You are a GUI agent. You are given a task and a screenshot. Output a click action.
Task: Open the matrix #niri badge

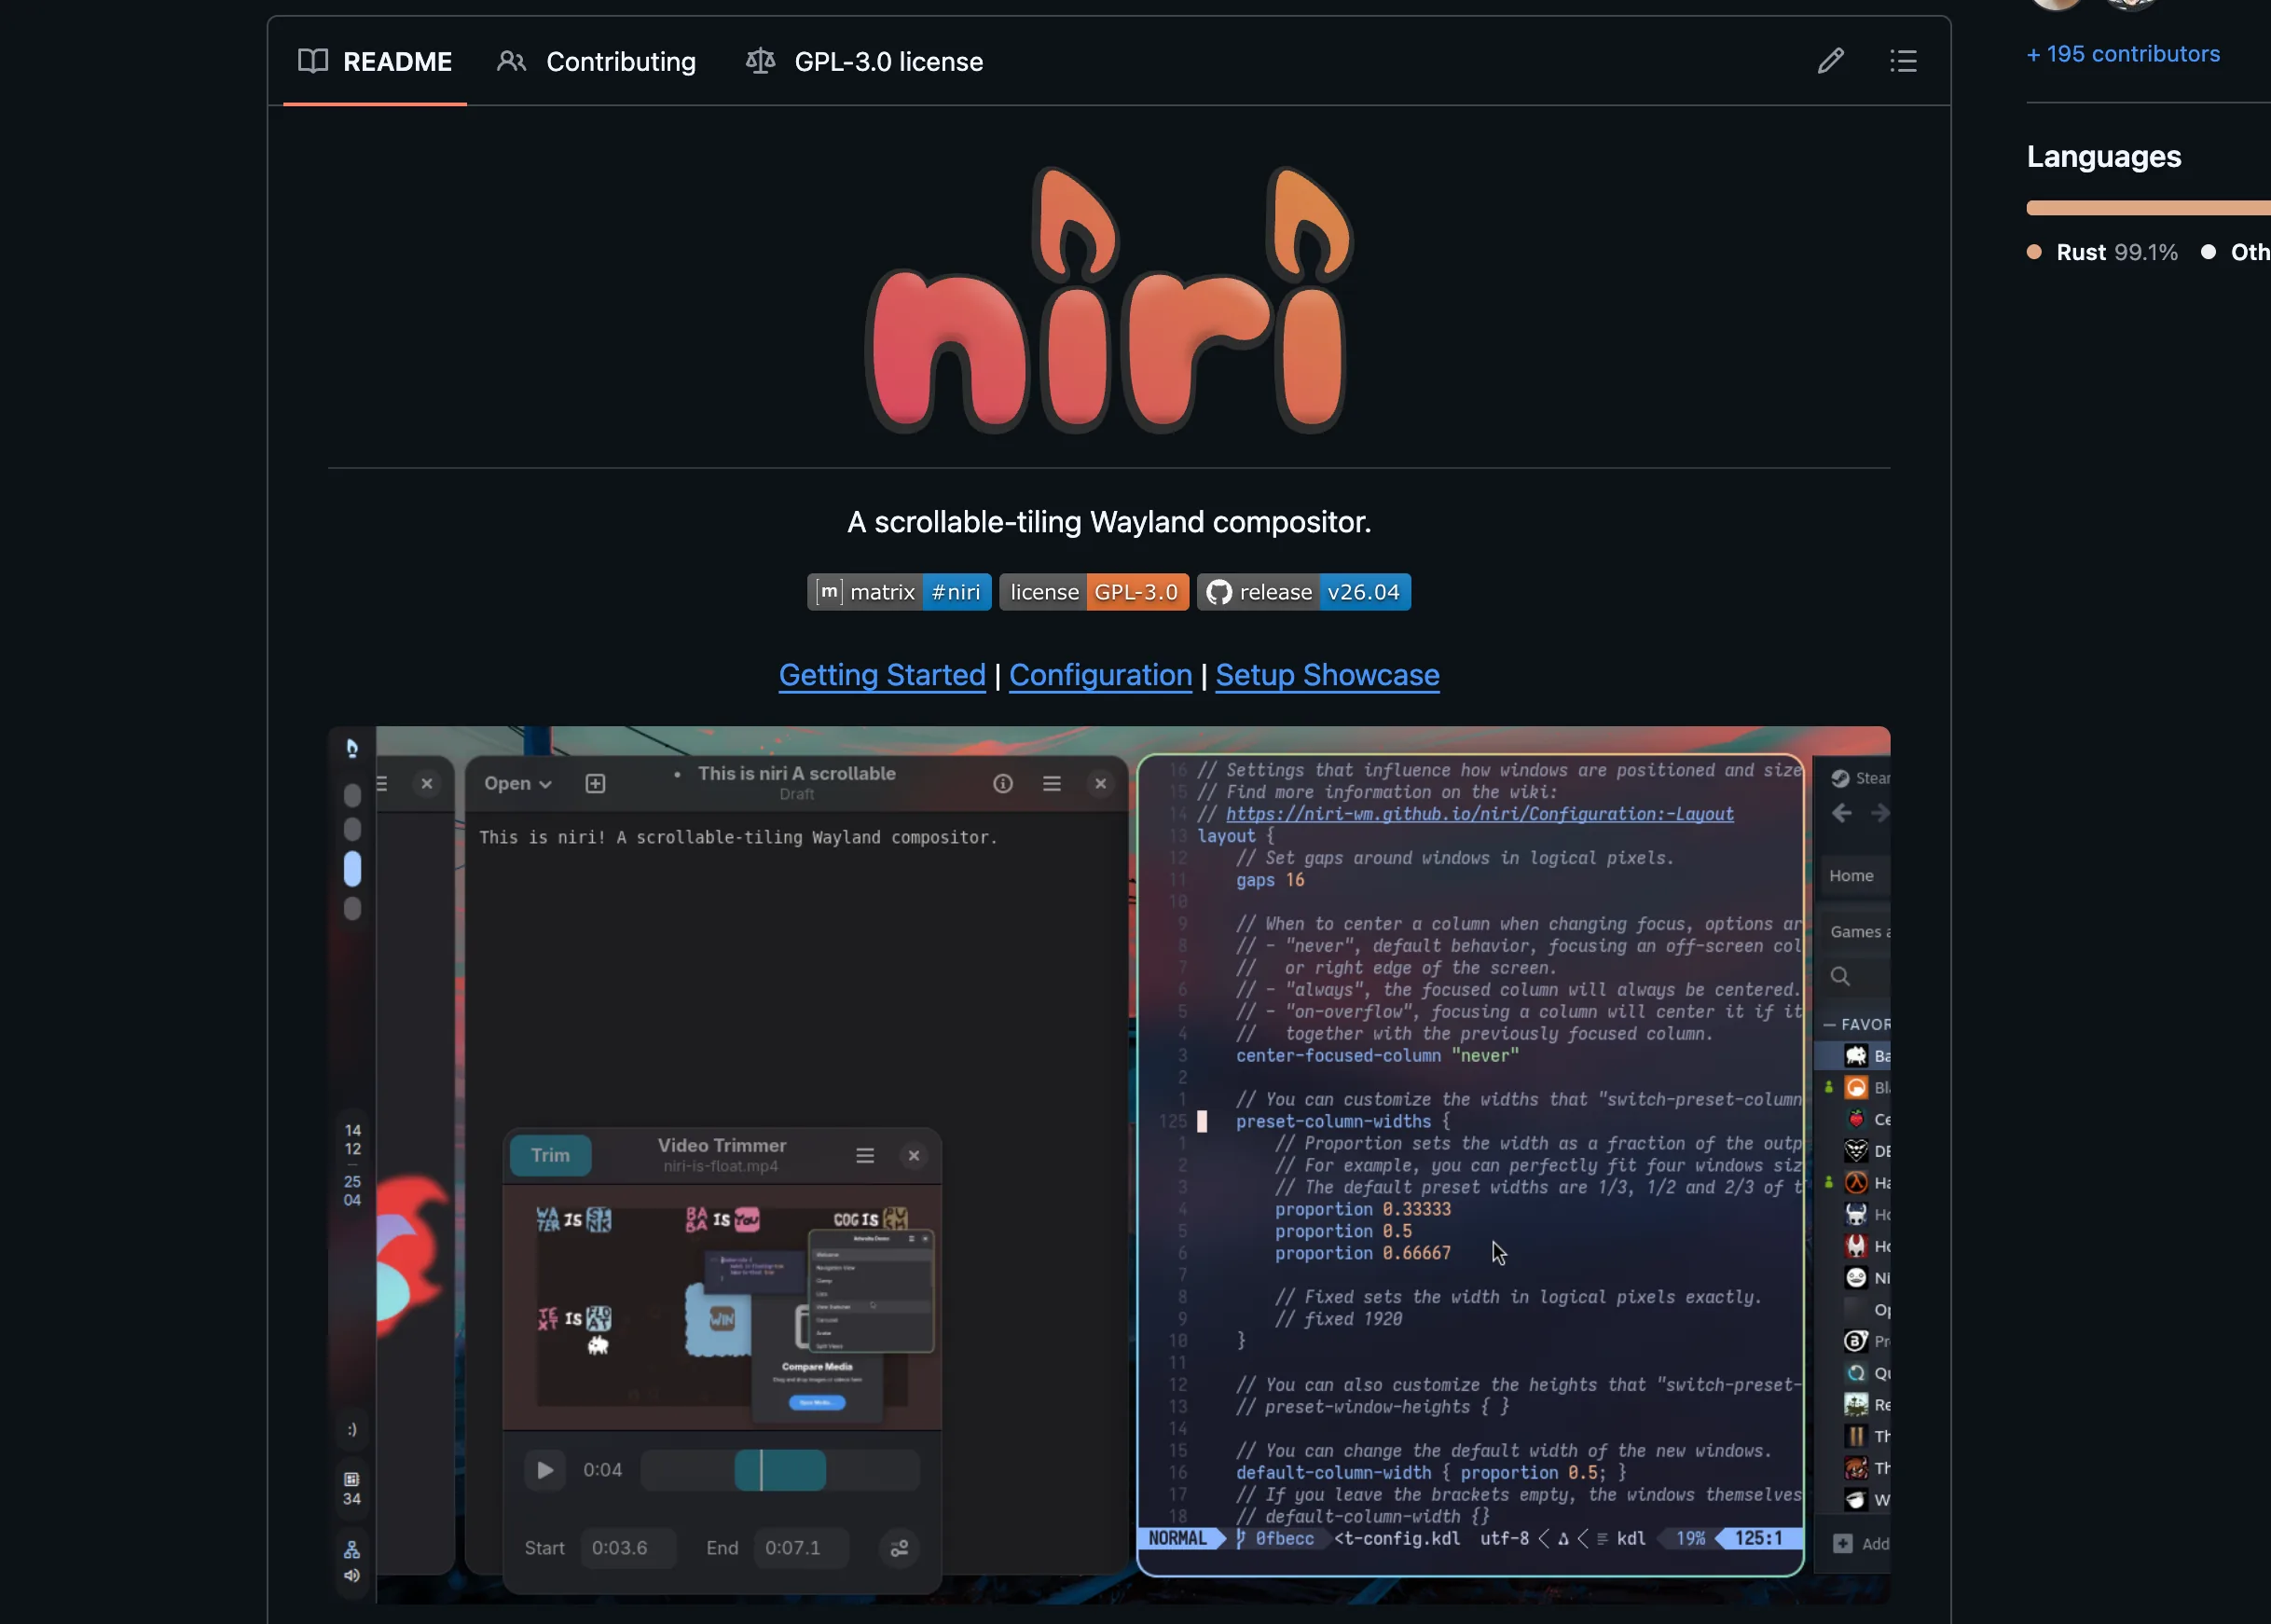pyautogui.click(x=899, y=592)
